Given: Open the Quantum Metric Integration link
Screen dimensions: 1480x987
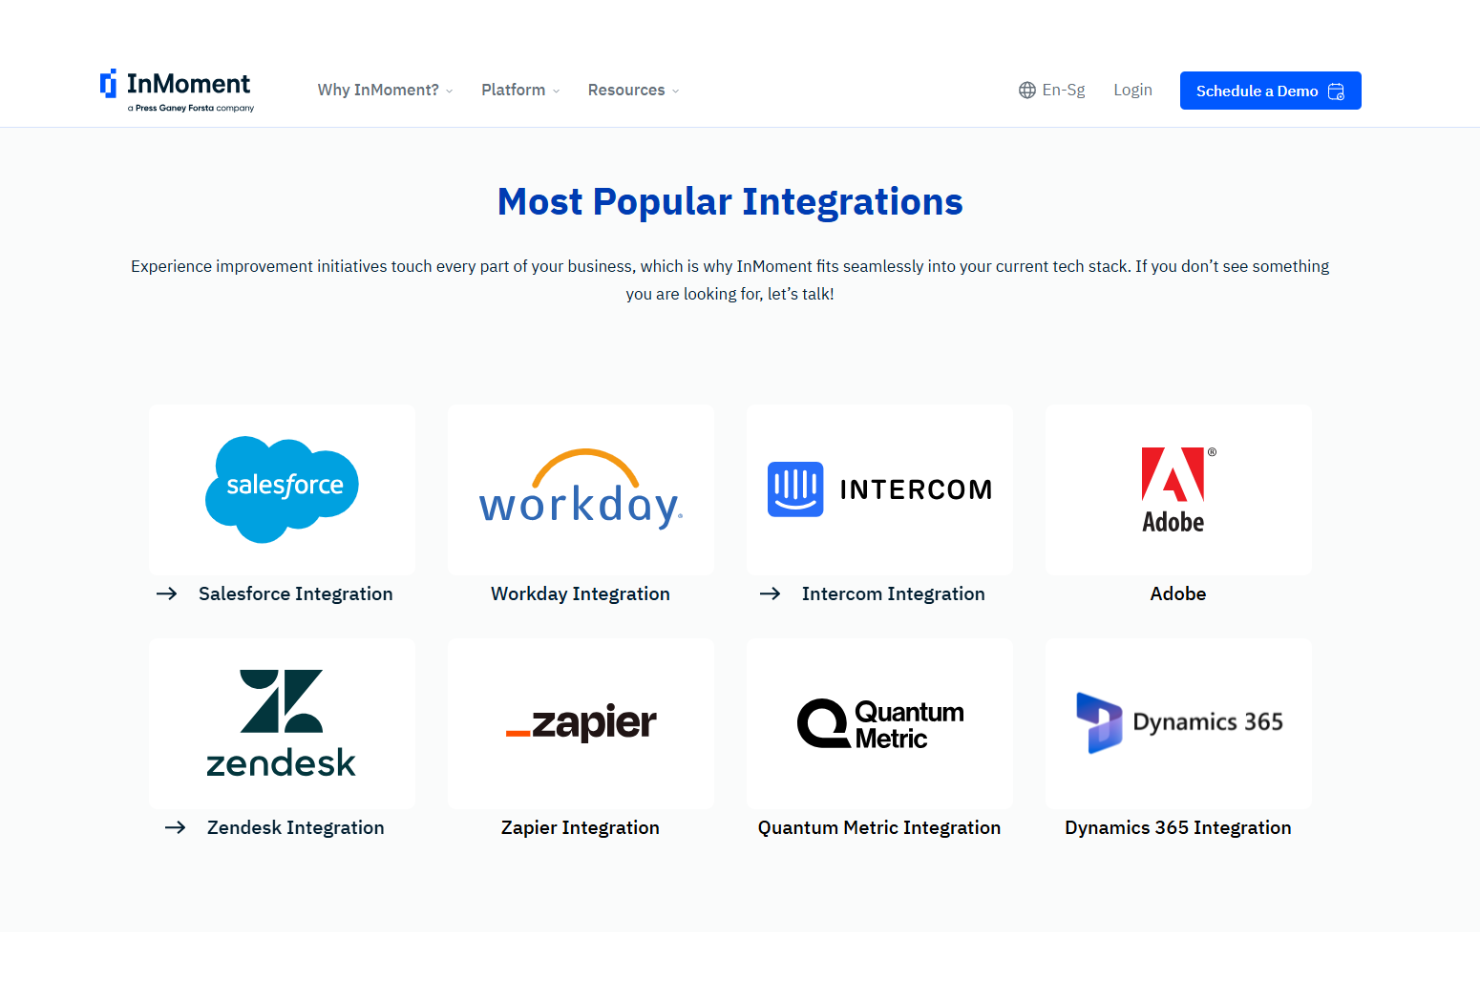Looking at the screenshot, I should pos(879,828).
